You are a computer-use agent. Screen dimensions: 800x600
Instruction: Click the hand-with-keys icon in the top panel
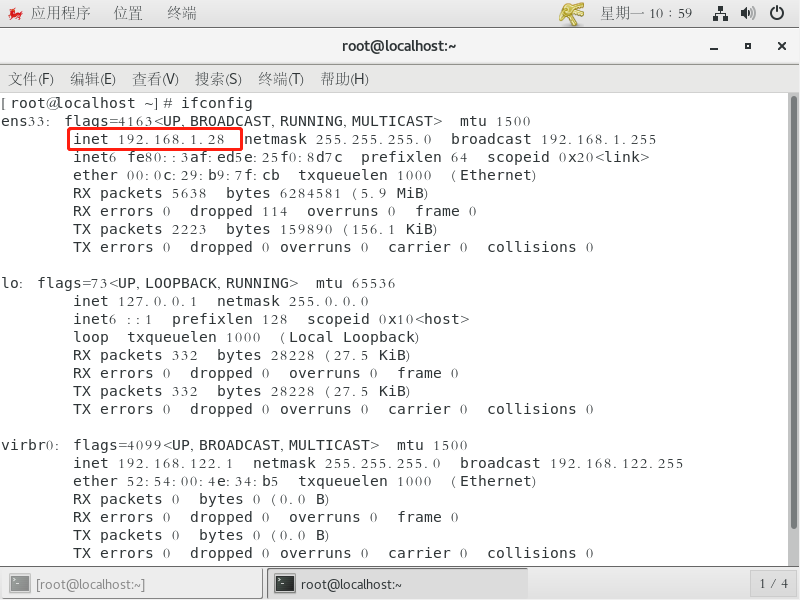click(571, 13)
